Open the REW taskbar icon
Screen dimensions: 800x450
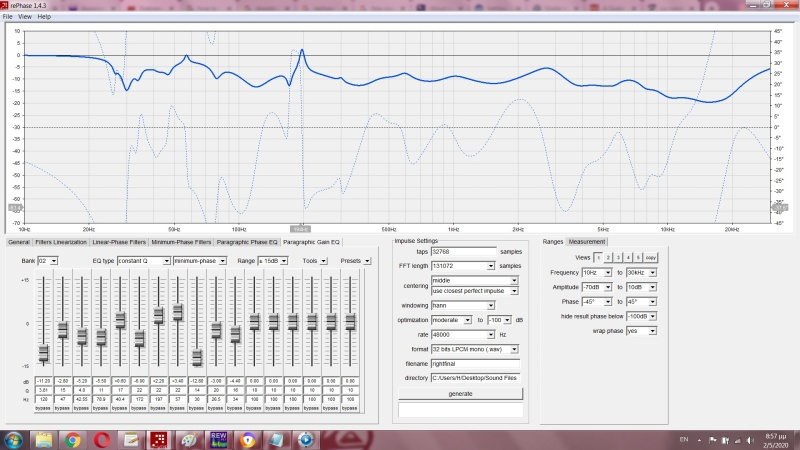[219, 439]
